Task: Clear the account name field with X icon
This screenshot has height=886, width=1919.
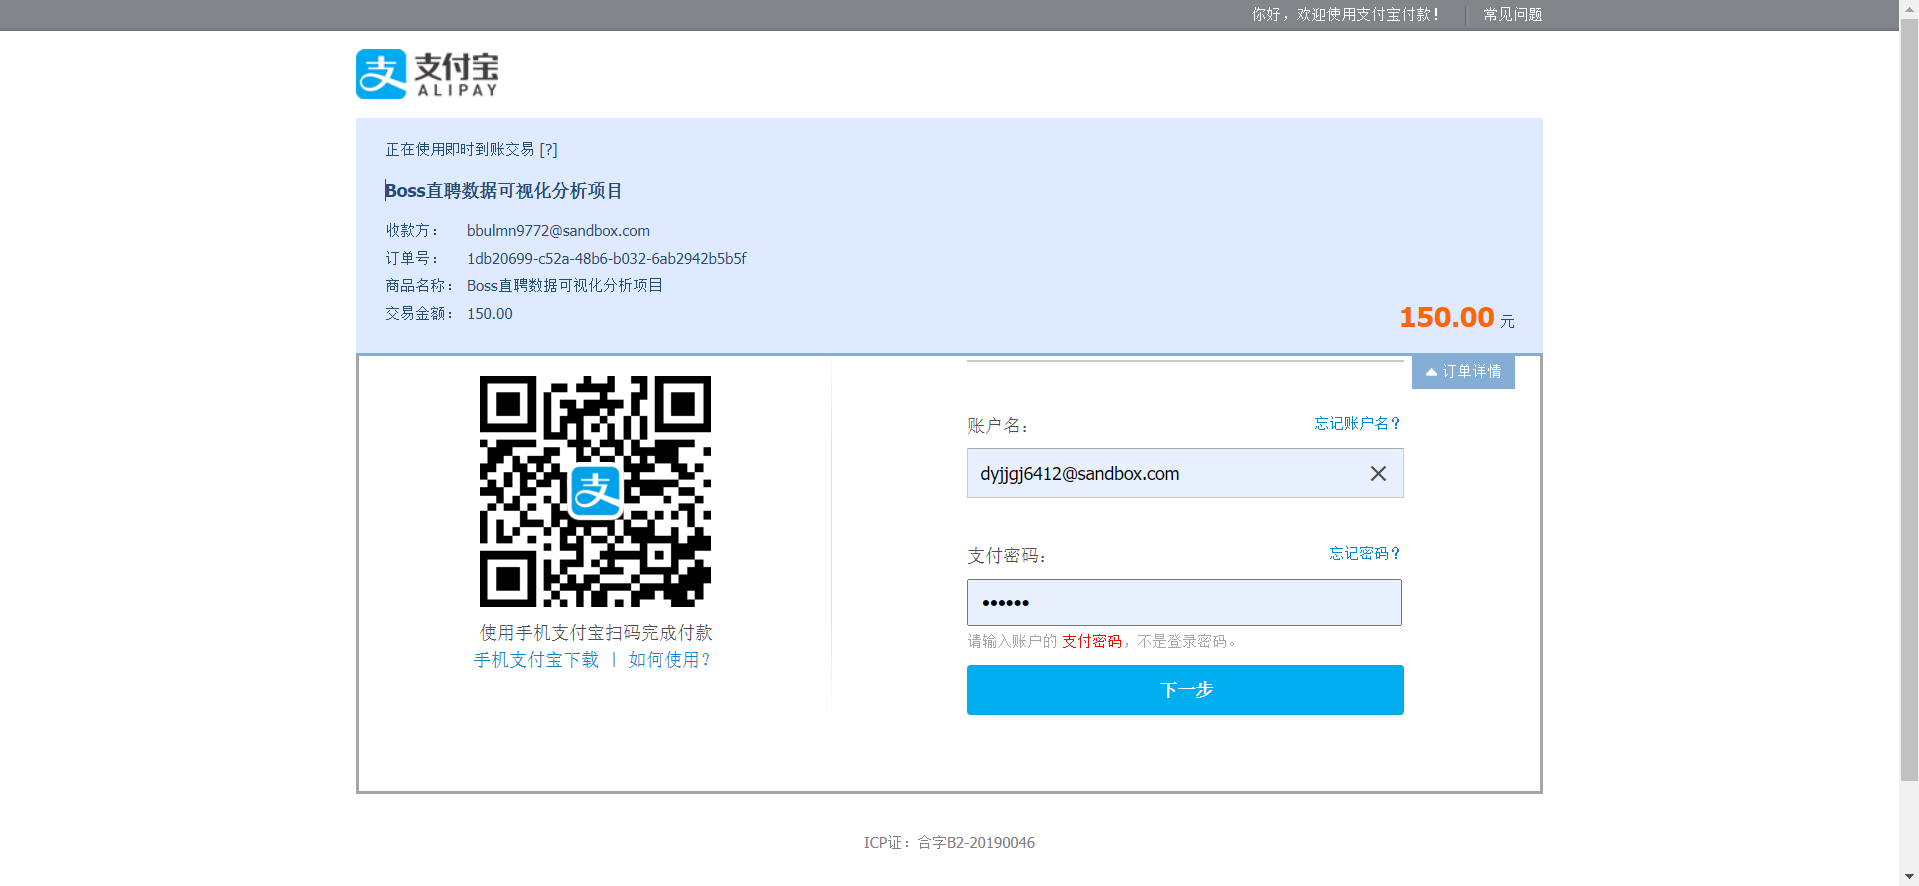Action: pos(1378,474)
